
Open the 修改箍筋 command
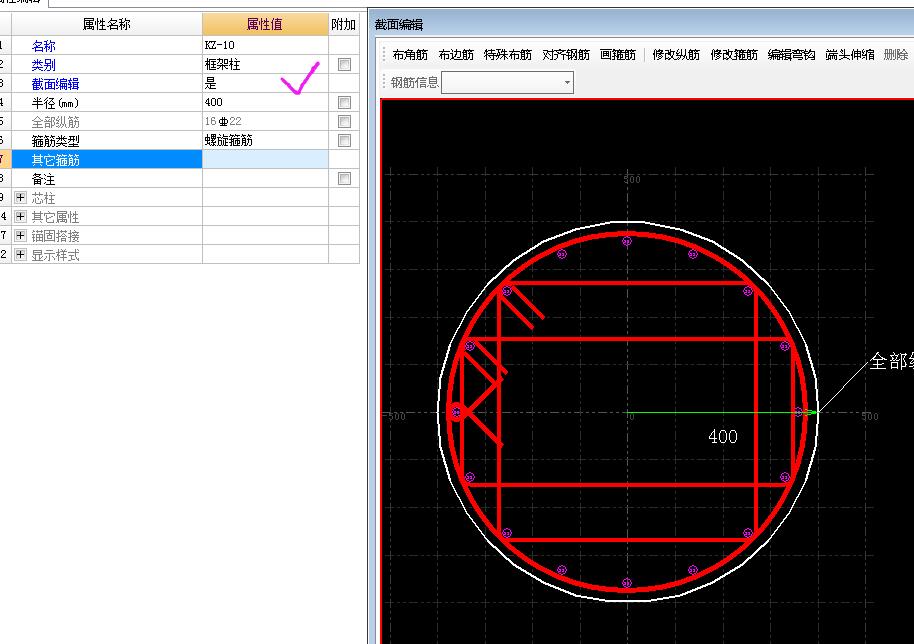point(734,55)
